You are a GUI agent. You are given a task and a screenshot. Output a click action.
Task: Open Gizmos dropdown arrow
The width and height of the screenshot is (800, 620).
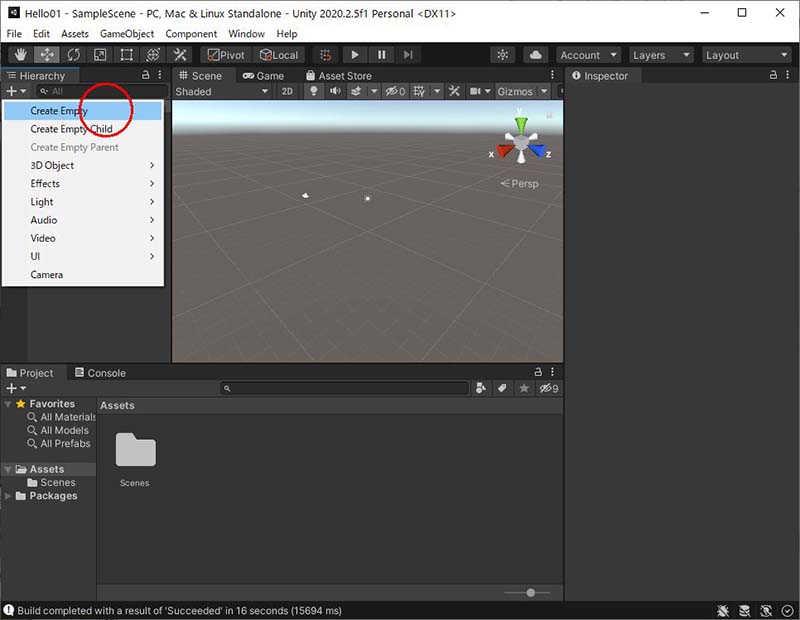[544, 91]
